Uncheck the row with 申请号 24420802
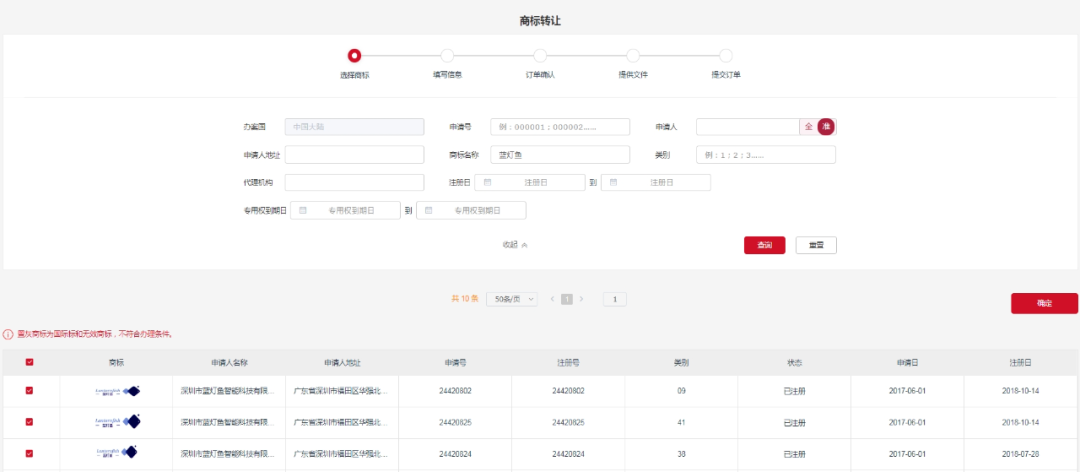This screenshot has width=1080, height=472. click(x=29, y=391)
